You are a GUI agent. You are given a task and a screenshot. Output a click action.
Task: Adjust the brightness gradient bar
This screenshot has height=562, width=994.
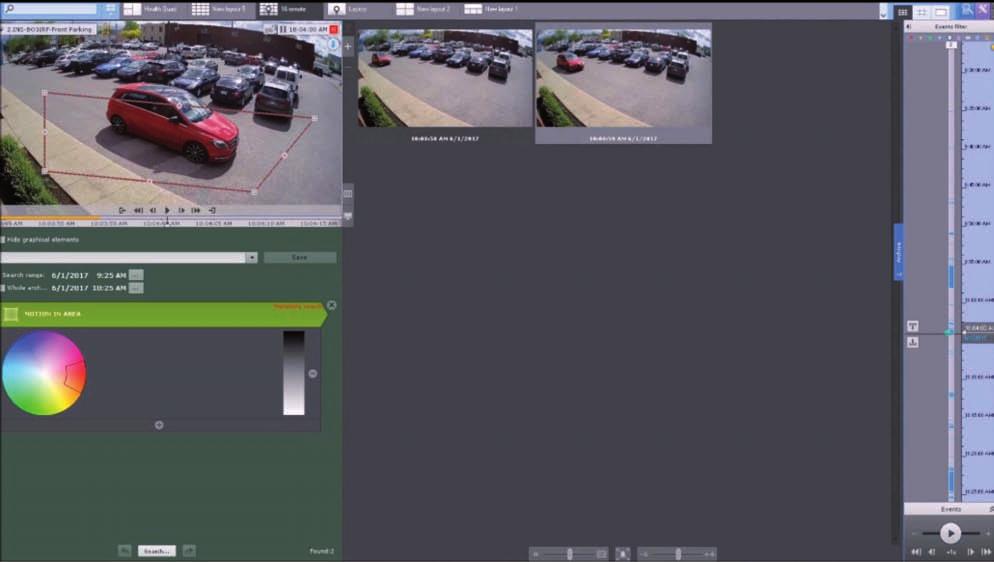click(294, 373)
